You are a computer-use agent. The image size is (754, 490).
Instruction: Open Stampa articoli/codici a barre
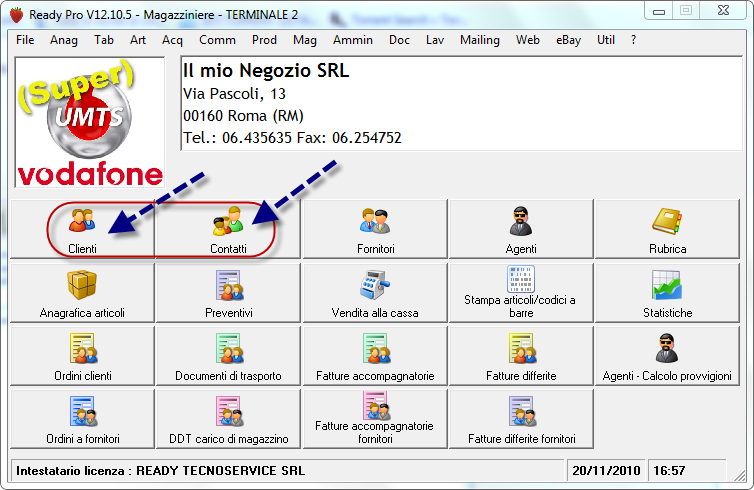pyautogui.click(x=521, y=292)
